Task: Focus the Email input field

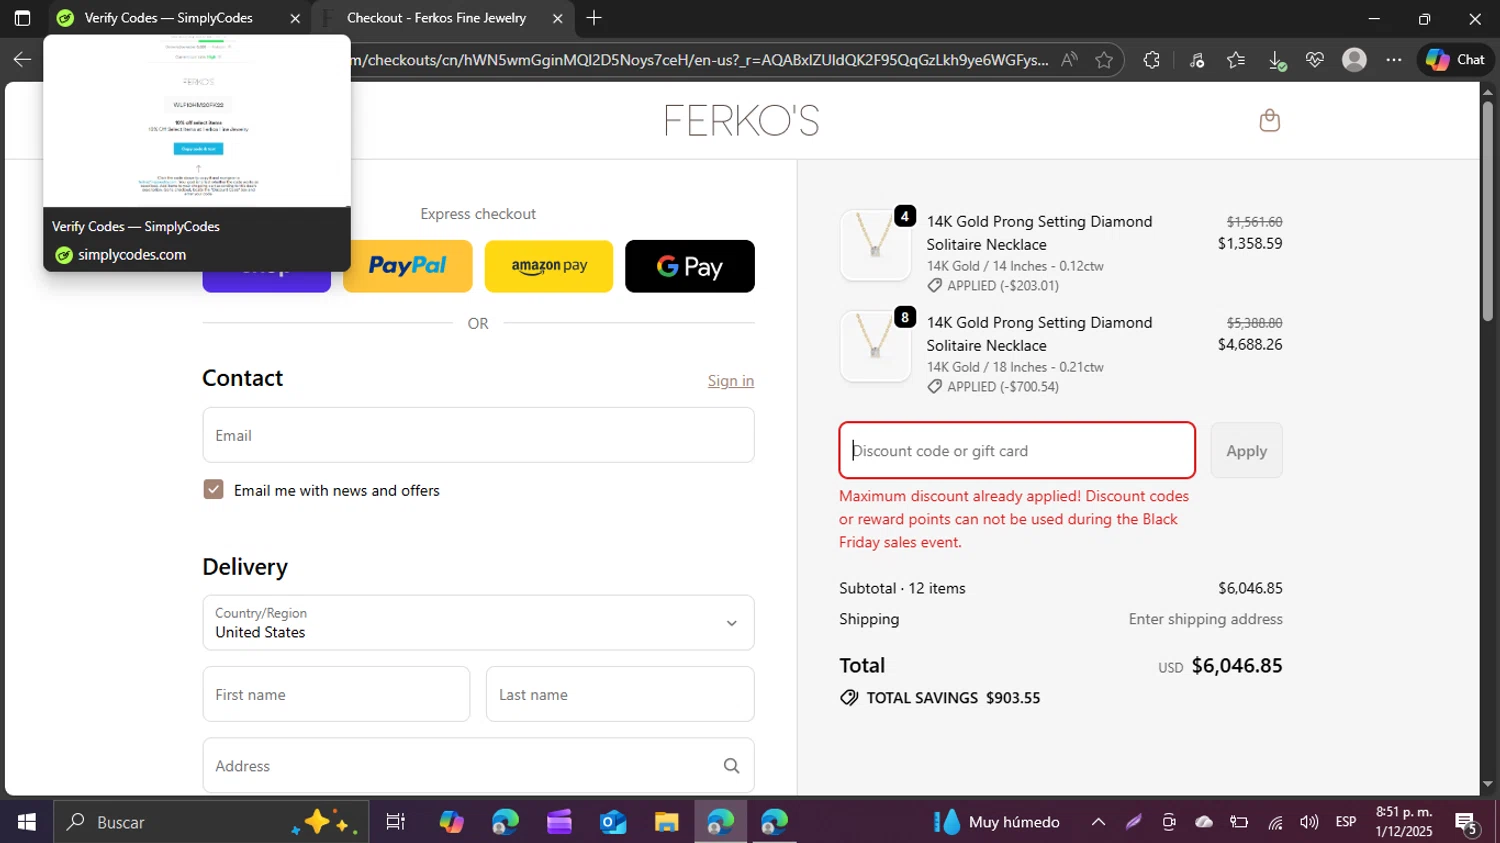Action: point(478,435)
